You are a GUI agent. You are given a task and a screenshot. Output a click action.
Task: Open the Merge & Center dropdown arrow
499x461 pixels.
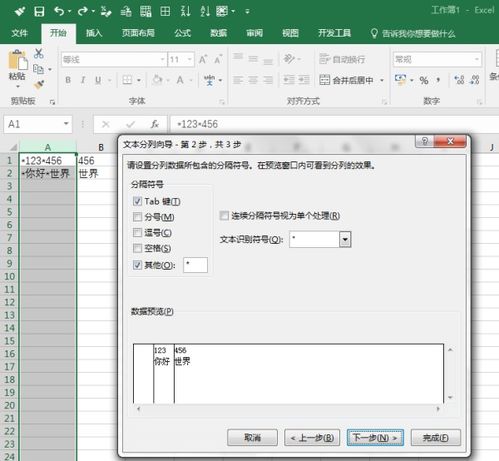click(382, 80)
